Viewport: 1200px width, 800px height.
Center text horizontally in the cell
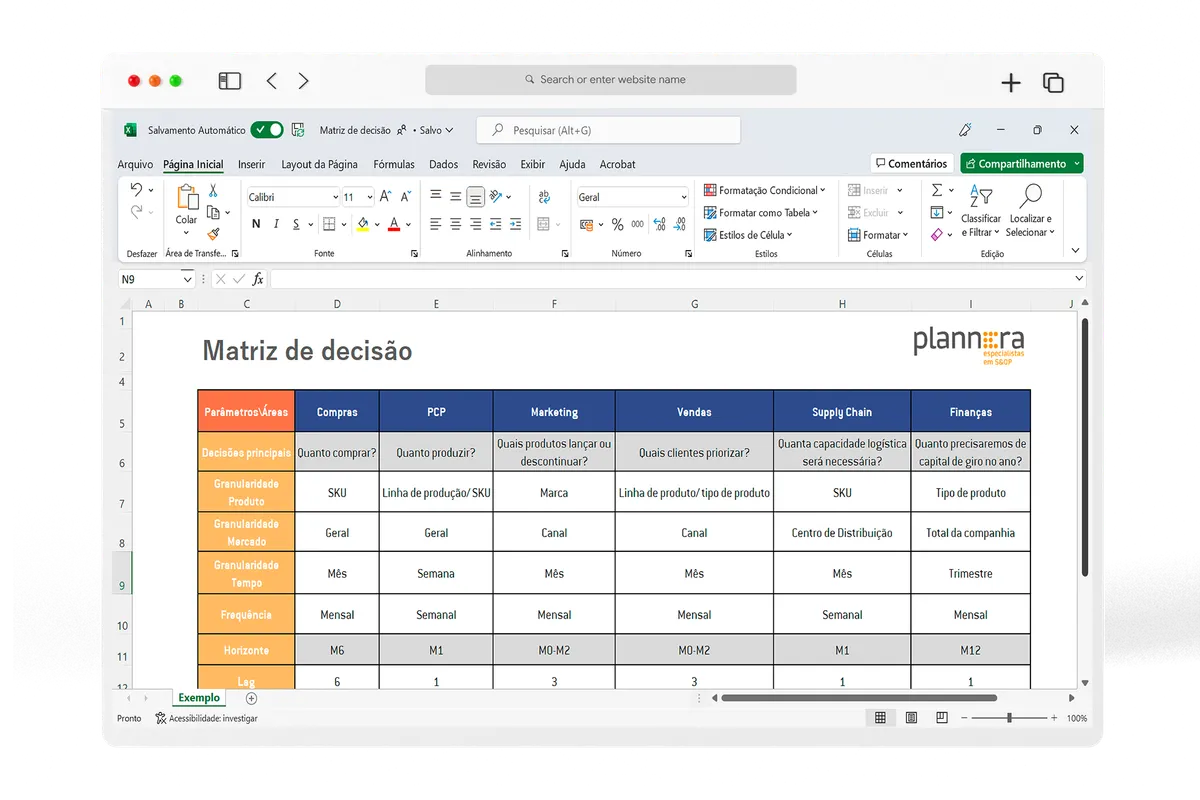[x=455, y=224]
